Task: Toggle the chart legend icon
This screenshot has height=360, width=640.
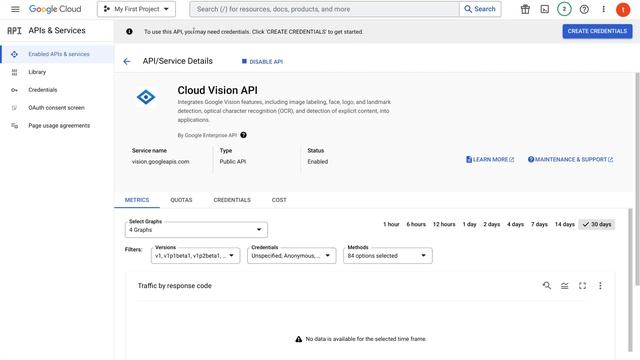Action: pyautogui.click(x=564, y=286)
